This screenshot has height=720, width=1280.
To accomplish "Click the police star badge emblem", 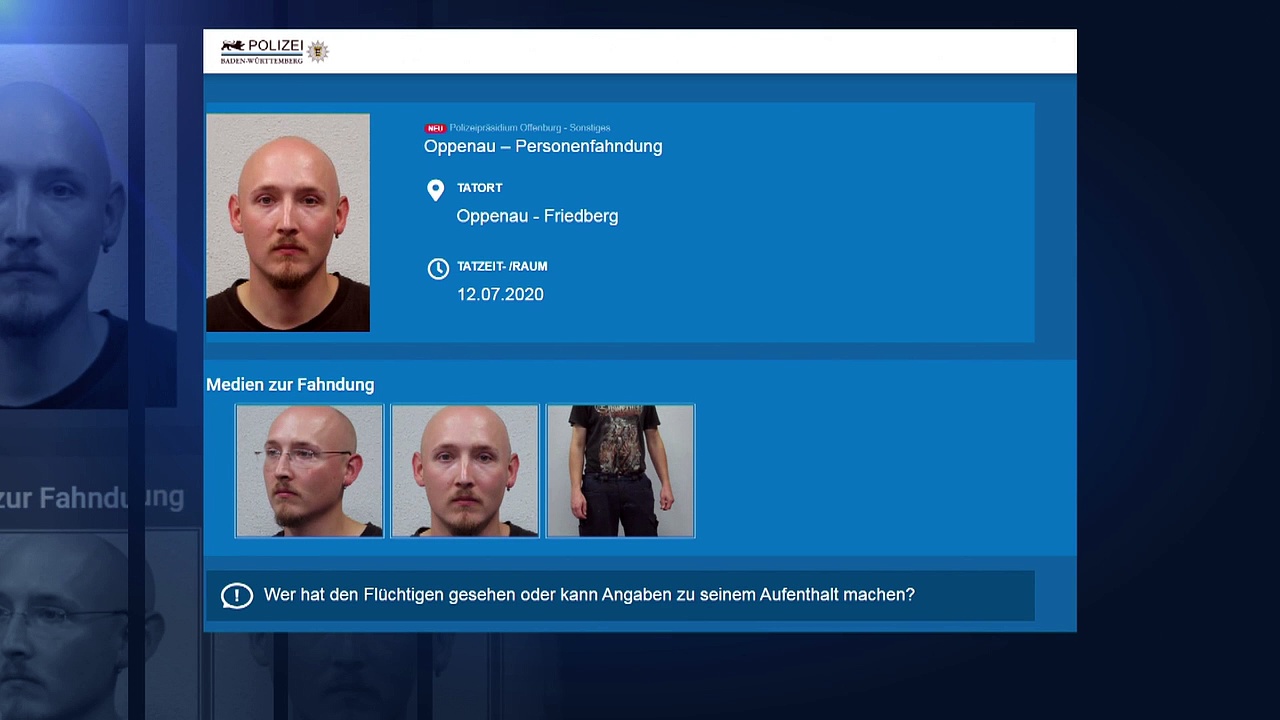I will [x=318, y=52].
